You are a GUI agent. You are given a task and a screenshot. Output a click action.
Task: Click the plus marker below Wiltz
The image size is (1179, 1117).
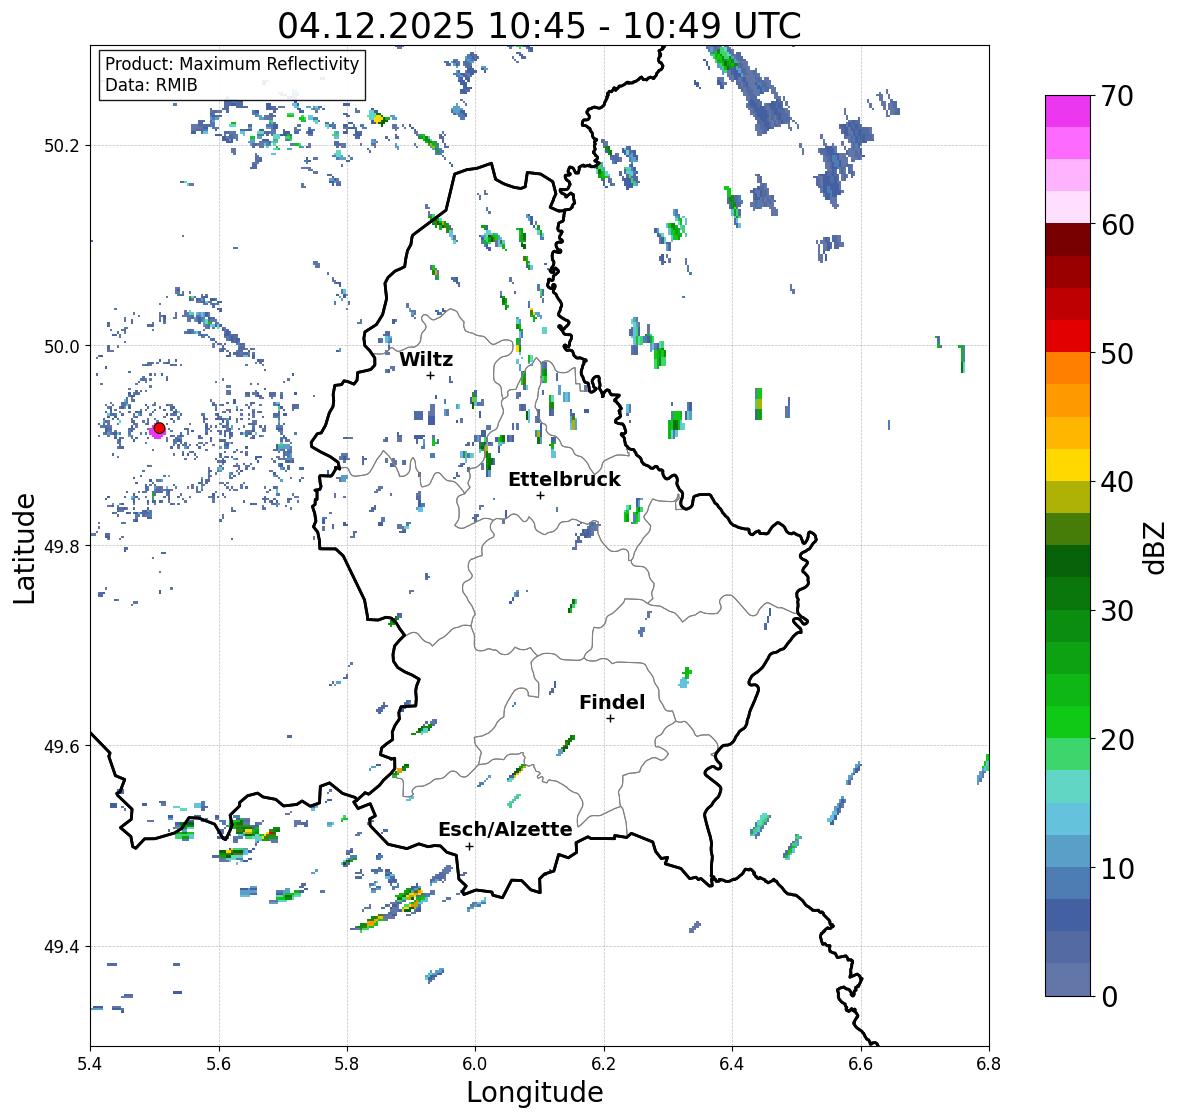[430, 375]
